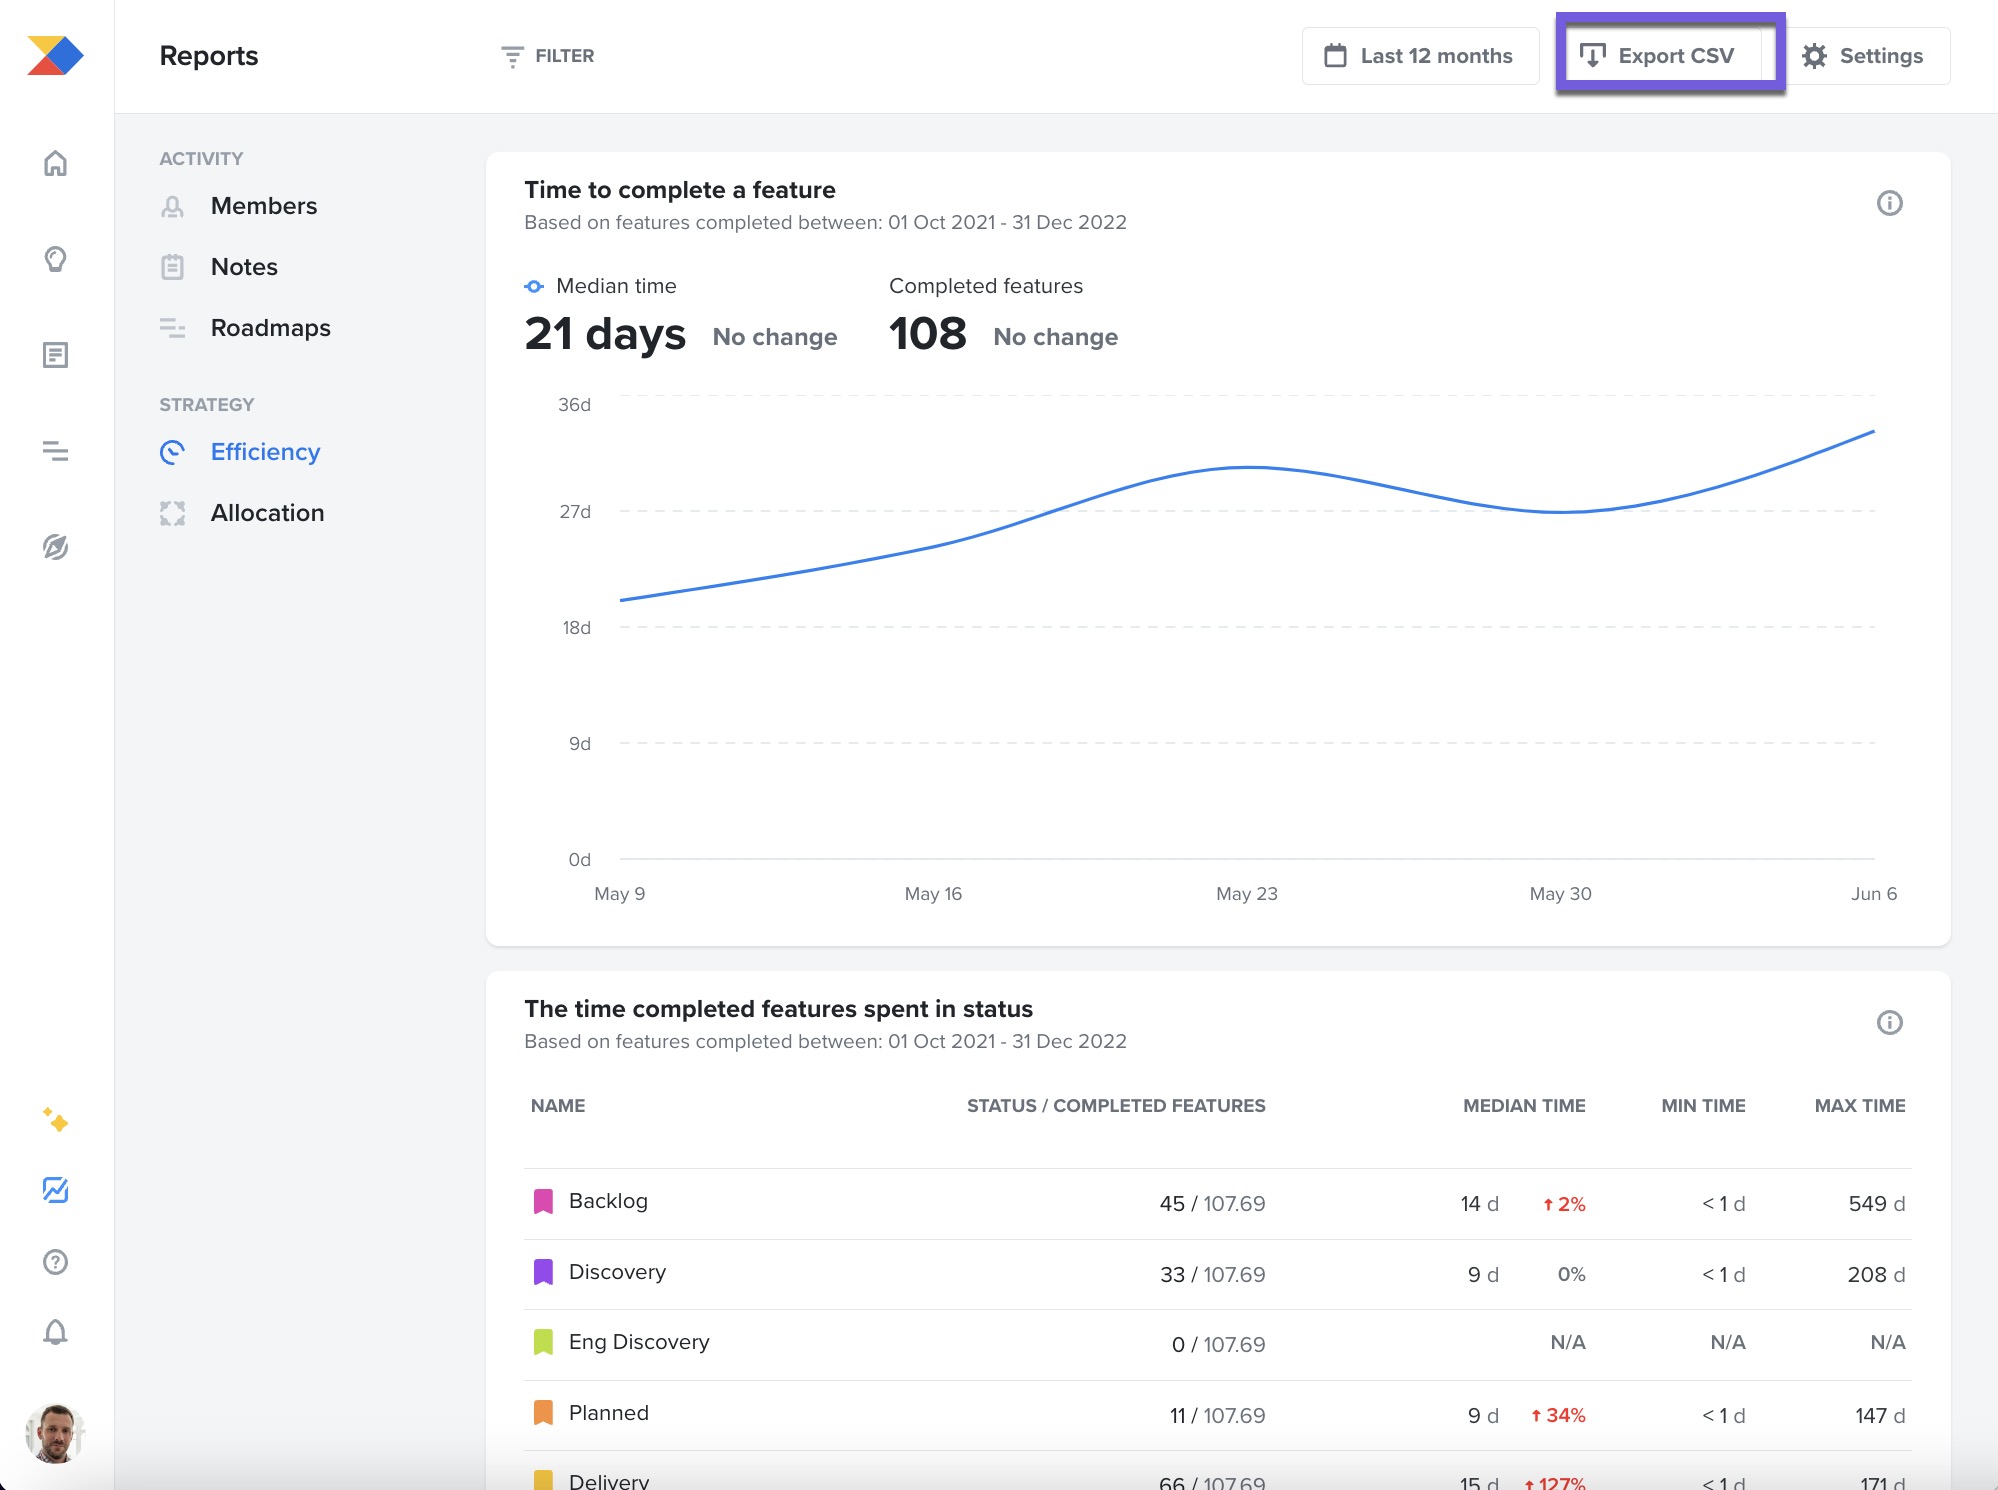
Task: Open the Last 12 months date range selector
Action: [1420, 55]
